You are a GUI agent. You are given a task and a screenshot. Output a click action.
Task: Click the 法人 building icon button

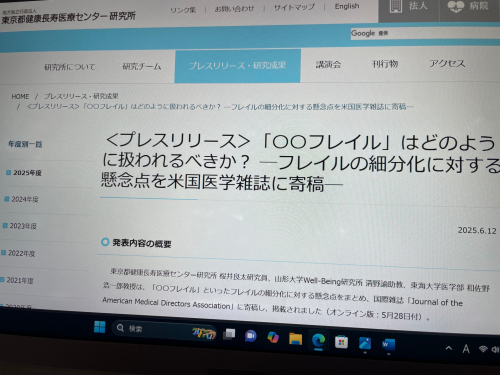click(409, 8)
